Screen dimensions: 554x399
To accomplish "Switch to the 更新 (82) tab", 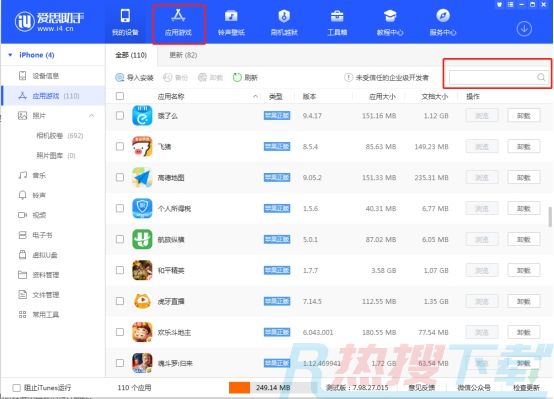I will pyautogui.click(x=183, y=55).
